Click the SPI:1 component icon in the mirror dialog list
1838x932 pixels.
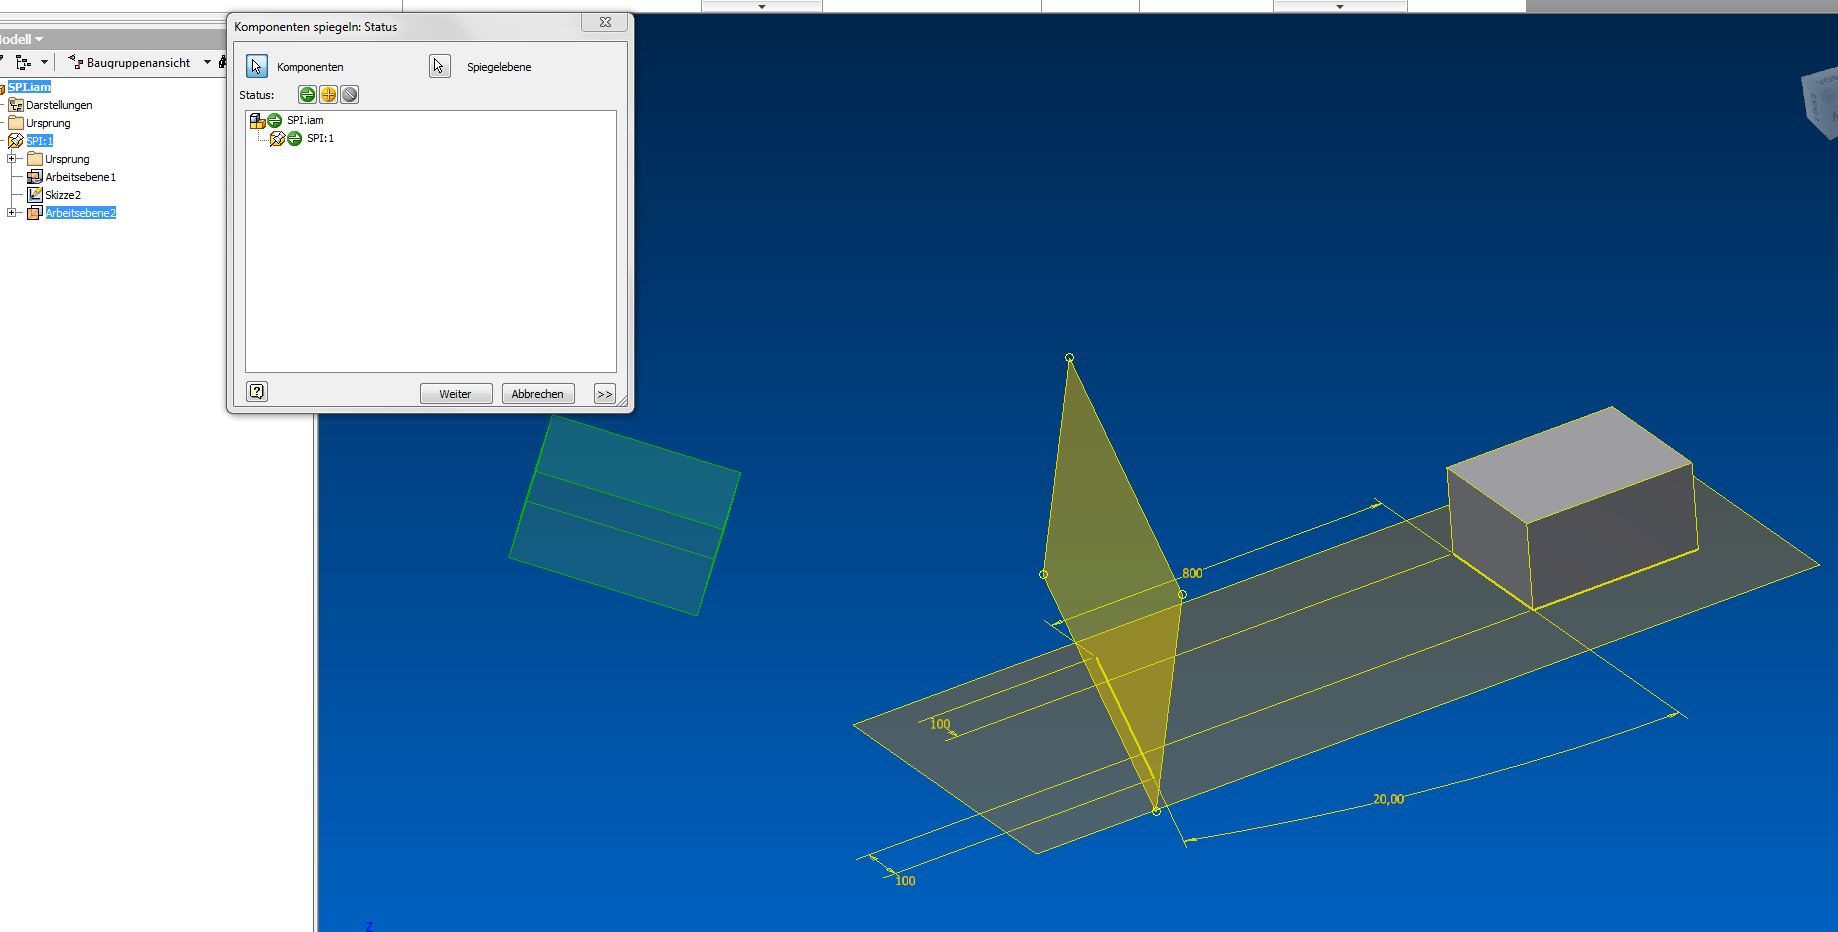tap(277, 139)
